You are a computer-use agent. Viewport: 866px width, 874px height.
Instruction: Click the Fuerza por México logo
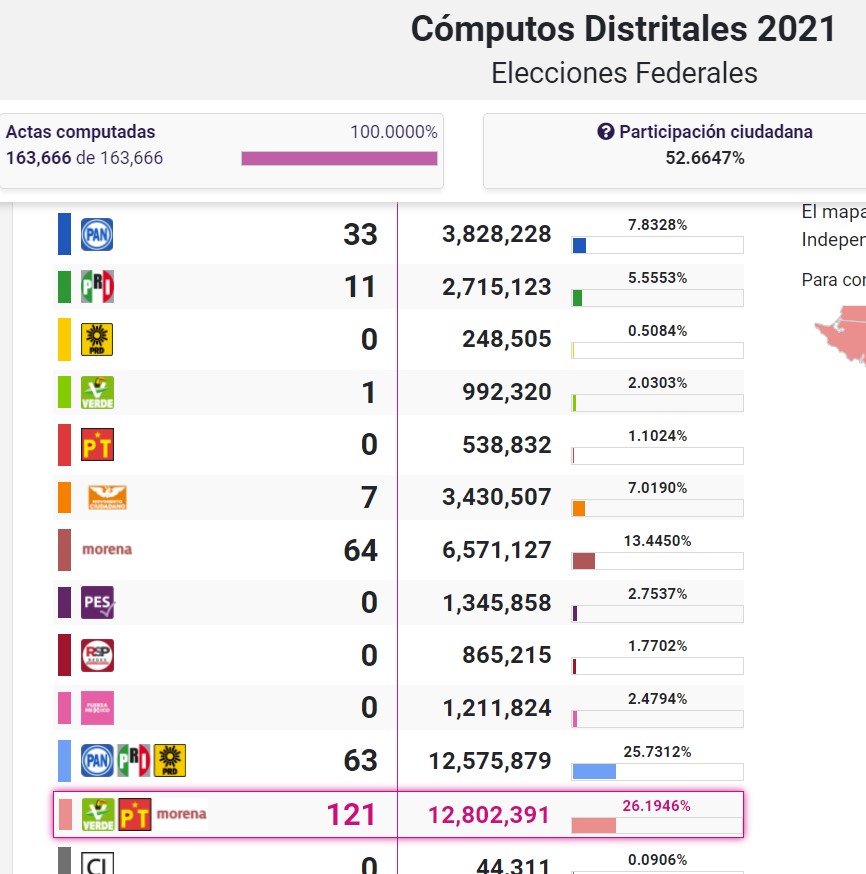(x=97, y=708)
